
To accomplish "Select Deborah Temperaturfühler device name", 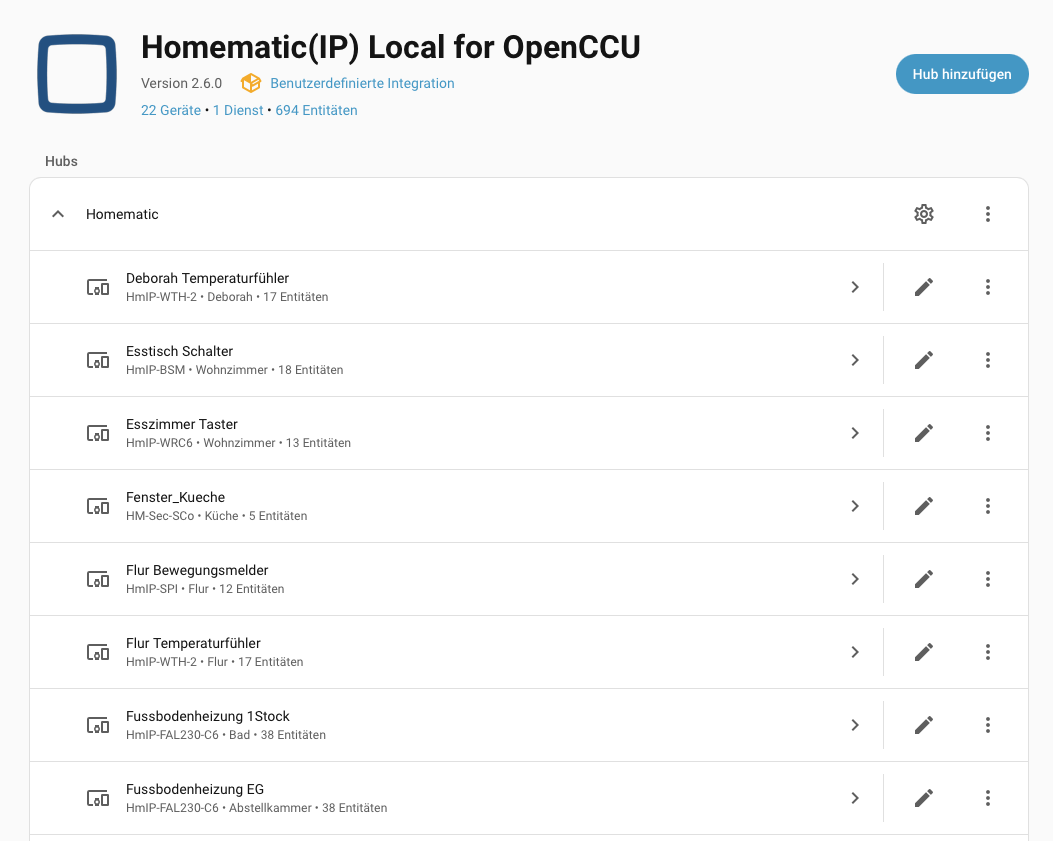I will point(208,278).
